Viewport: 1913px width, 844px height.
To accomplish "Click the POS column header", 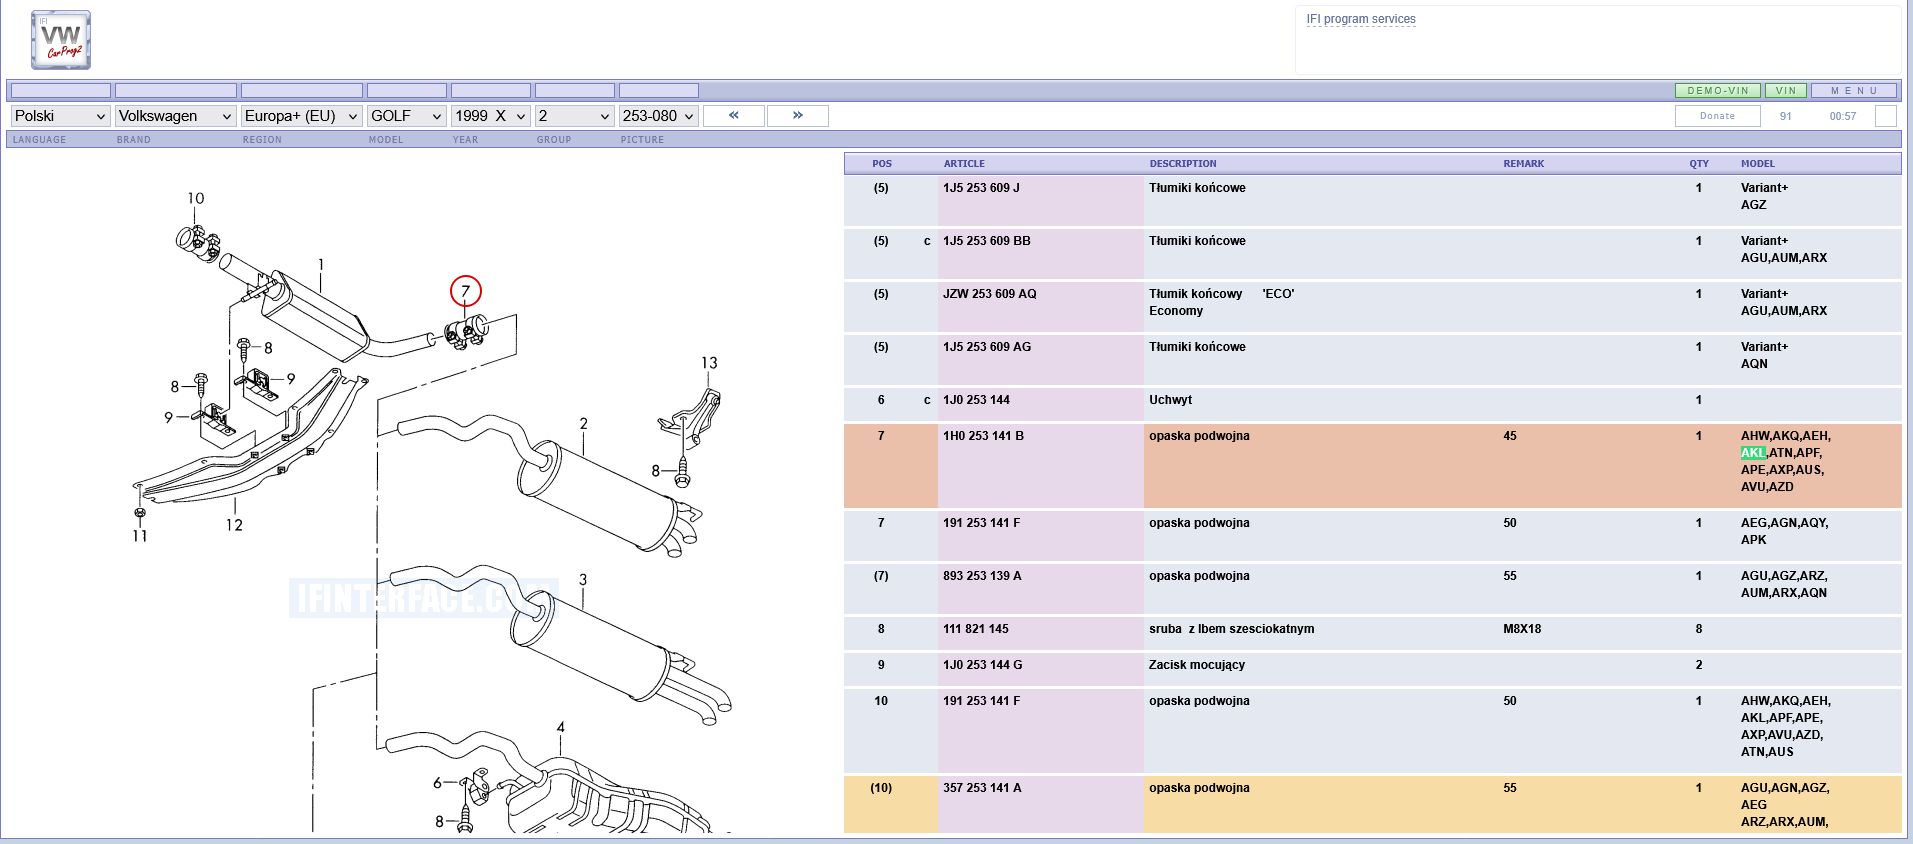I will click(882, 163).
